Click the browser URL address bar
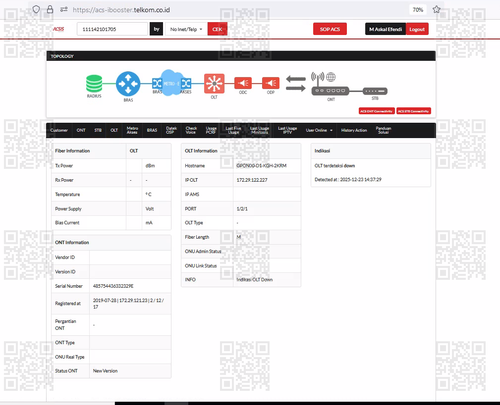This screenshot has height=405, width=500. click(121, 10)
